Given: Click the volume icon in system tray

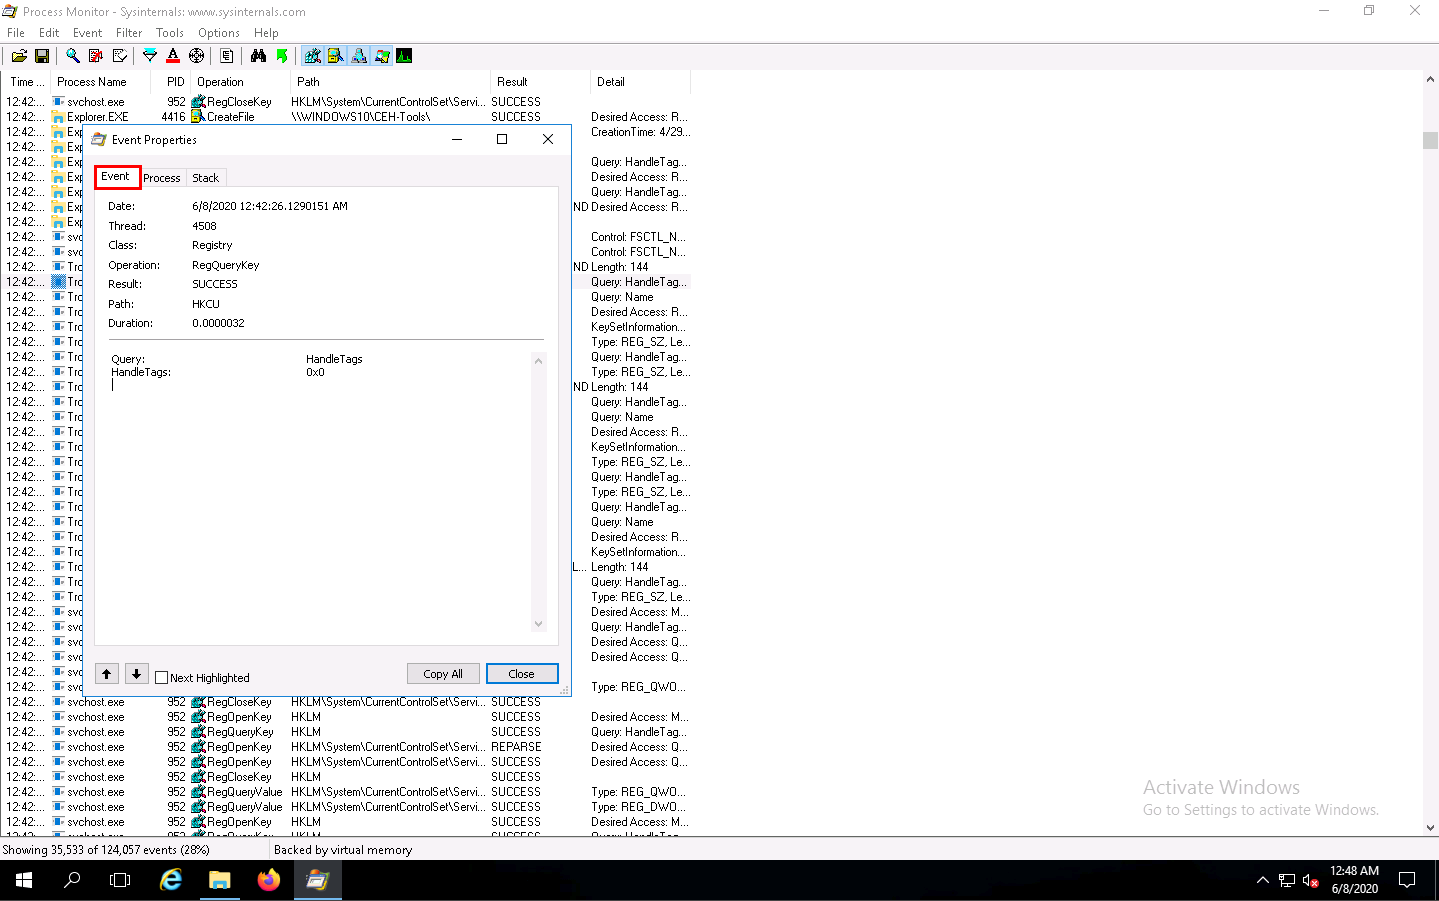Looking at the screenshot, I should pos(1310,880).
